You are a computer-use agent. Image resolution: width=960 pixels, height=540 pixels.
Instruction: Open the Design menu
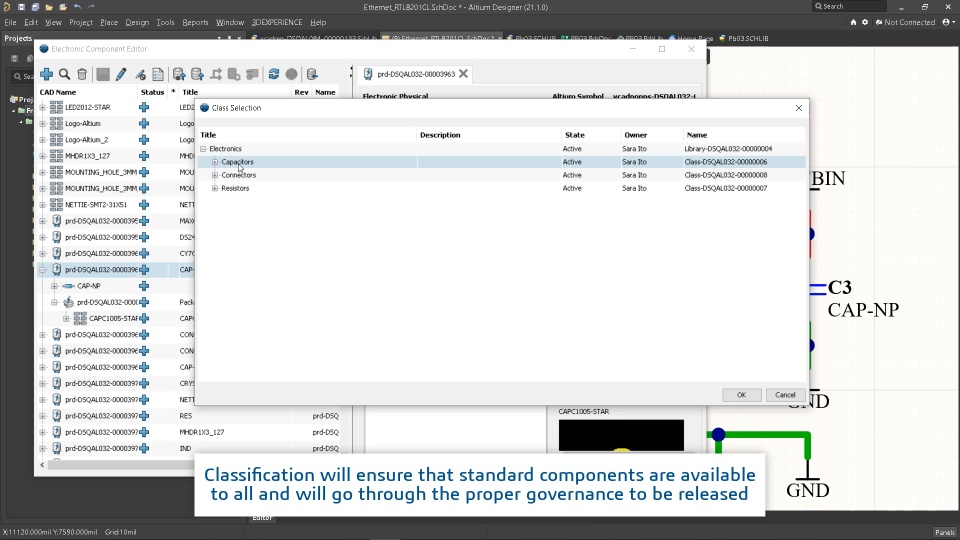(137, 22)
